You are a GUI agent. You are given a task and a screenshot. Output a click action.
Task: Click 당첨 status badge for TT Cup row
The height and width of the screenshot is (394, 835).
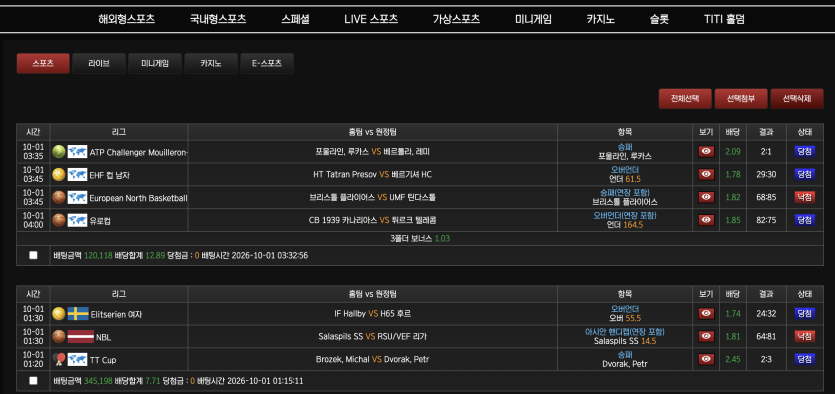[x=805, y=359]
